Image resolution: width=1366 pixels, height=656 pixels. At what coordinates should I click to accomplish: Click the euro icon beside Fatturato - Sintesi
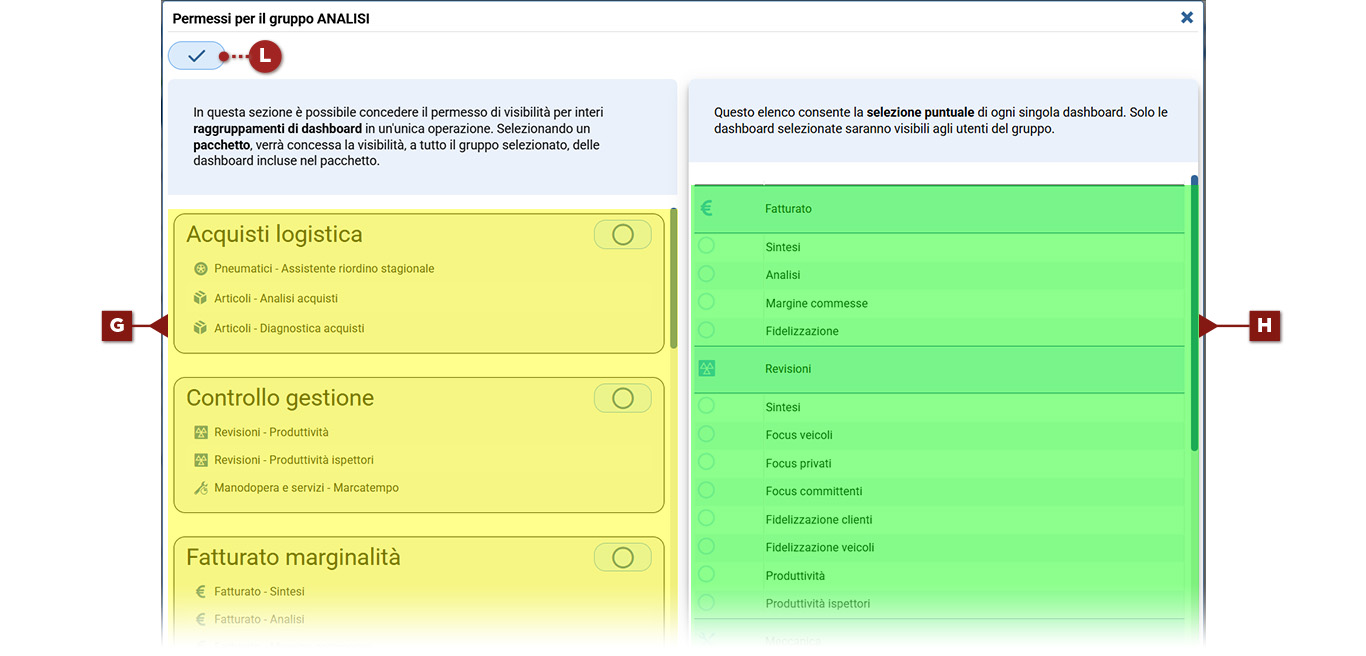tap(200, 591)
